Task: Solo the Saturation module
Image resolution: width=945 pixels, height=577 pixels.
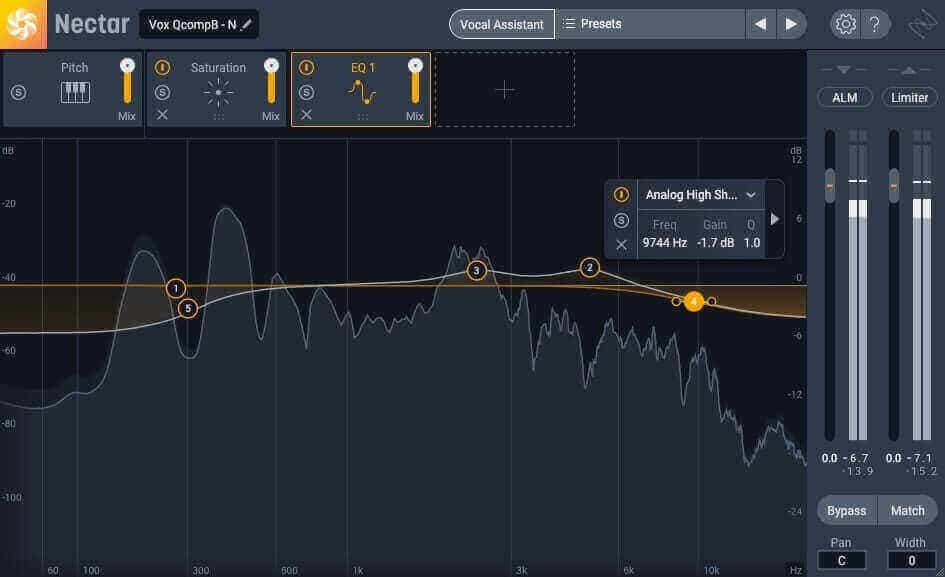Action: (162, 92)
